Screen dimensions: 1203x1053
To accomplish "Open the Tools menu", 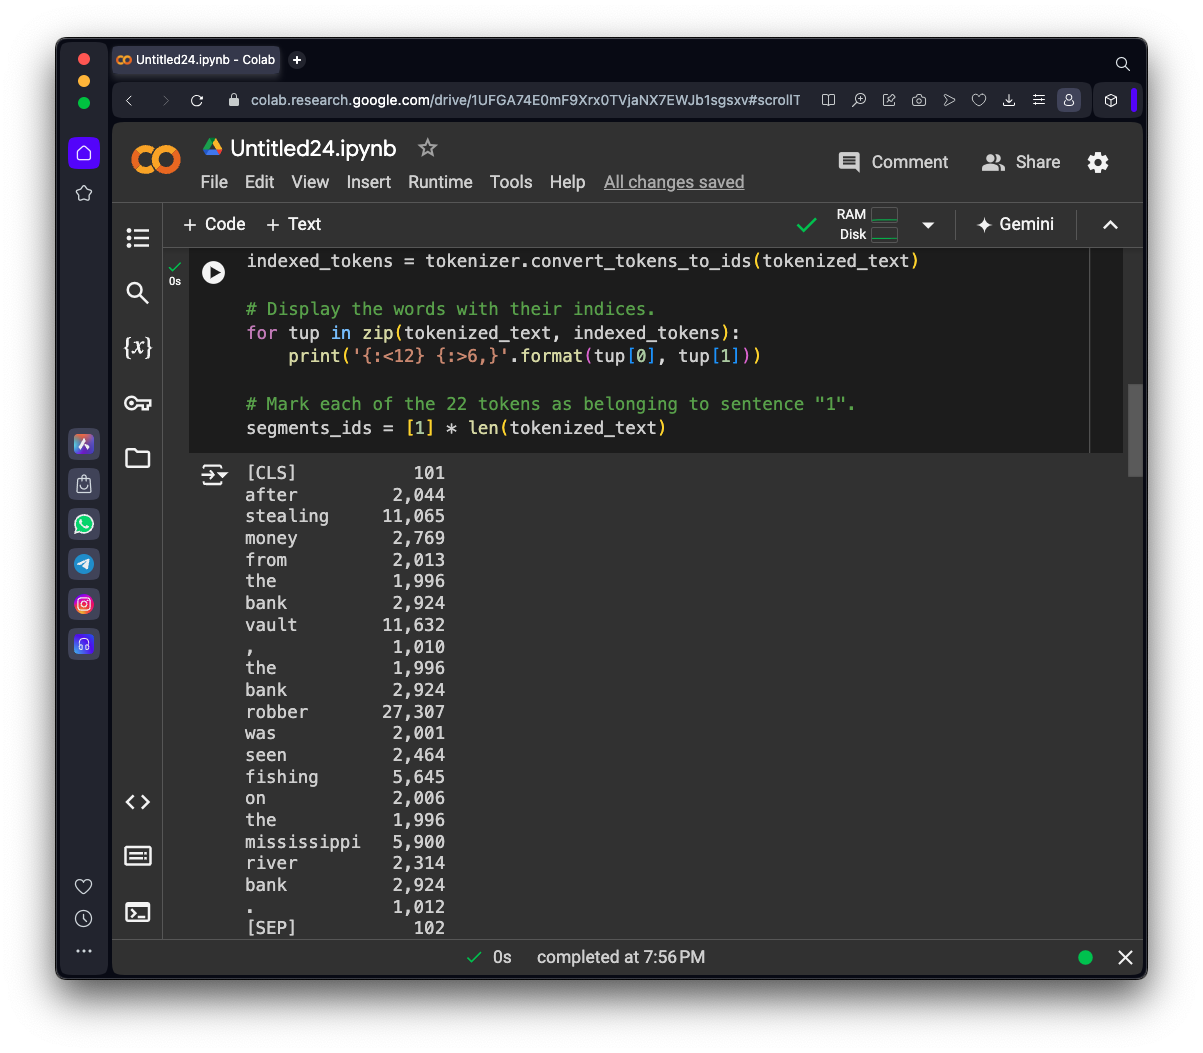I will [510, 182].
